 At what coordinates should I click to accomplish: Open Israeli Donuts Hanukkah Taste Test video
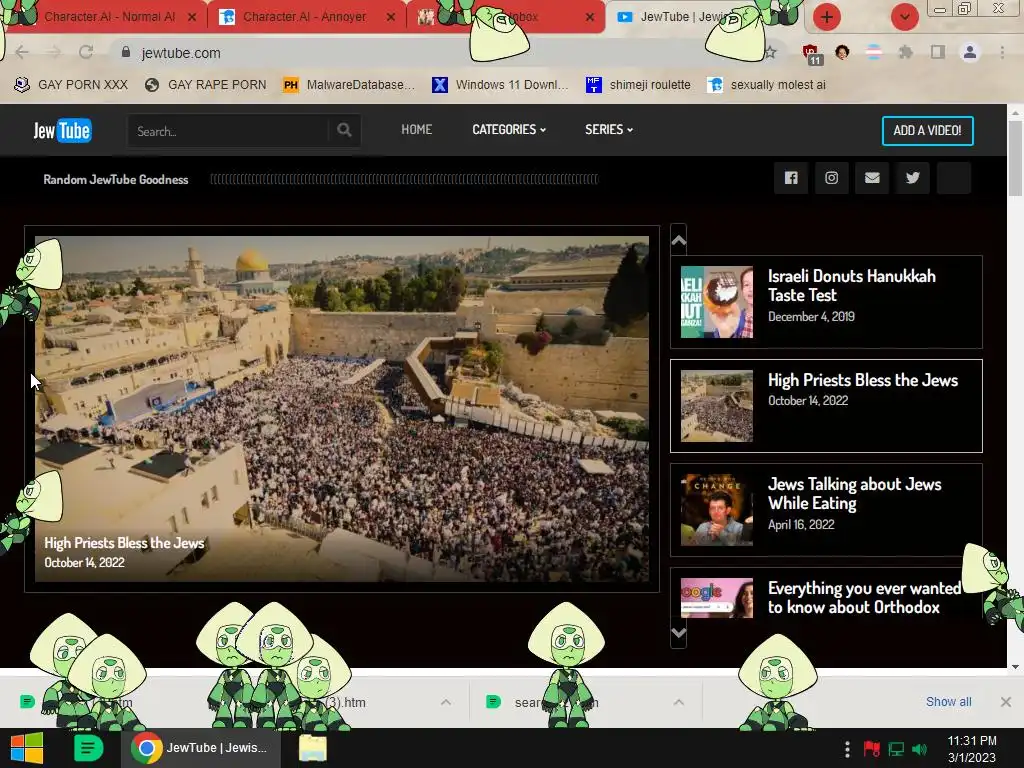click(826, 302)
